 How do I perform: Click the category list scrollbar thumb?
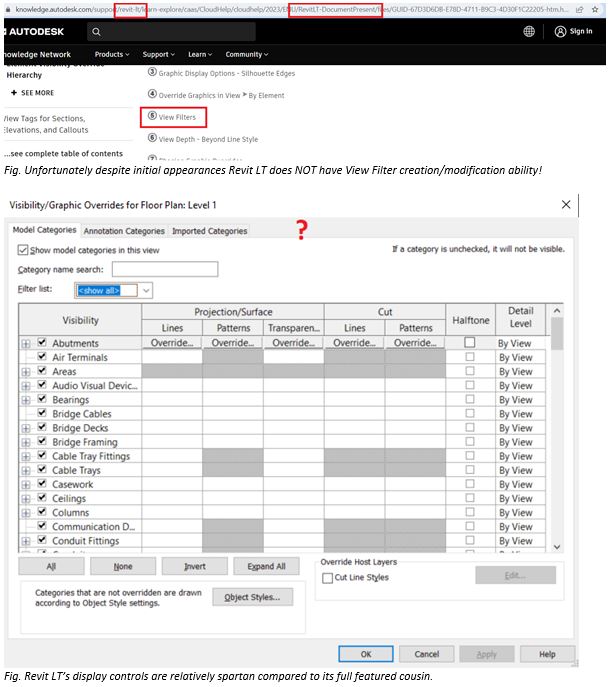point(557,334)
